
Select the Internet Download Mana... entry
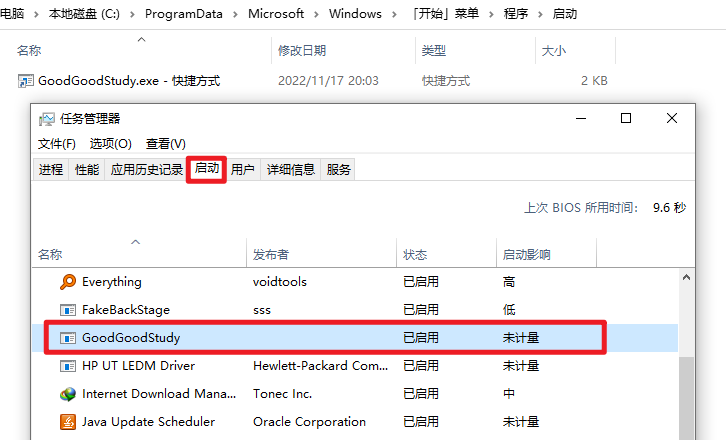(355, 394)
